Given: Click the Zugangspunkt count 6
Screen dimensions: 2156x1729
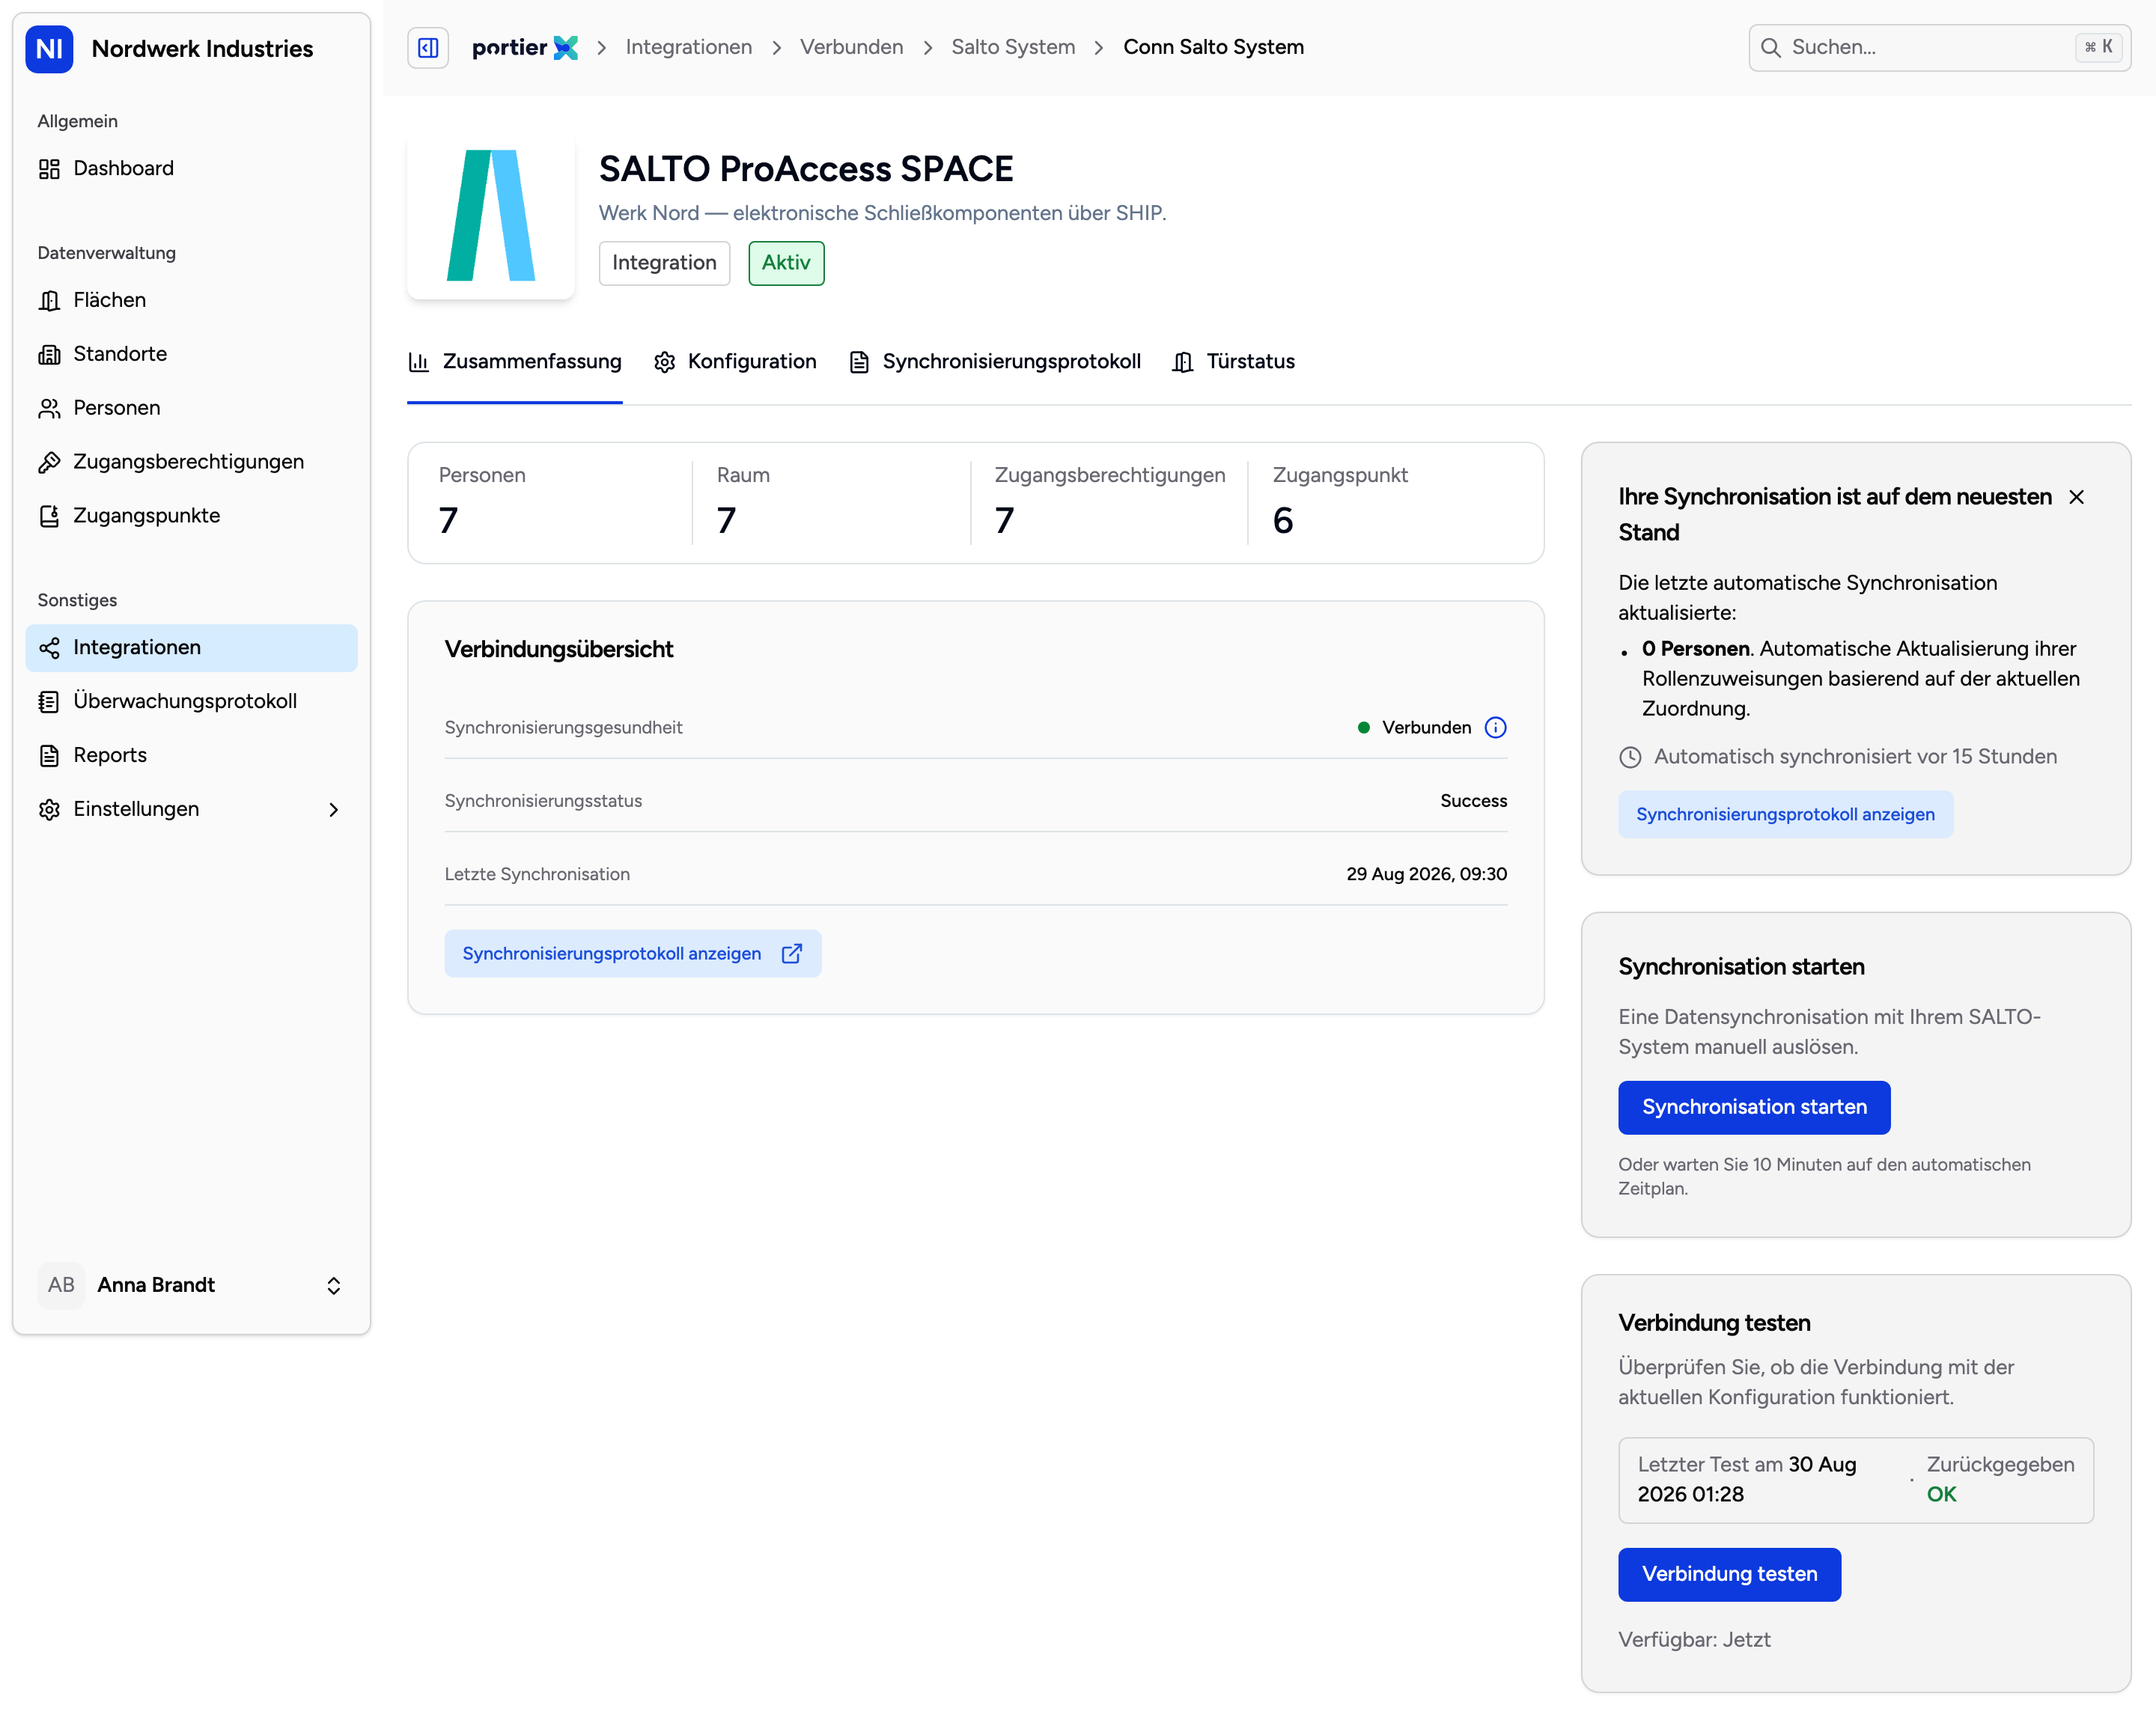Looking at the screenshot, I should pos(1283,521).
